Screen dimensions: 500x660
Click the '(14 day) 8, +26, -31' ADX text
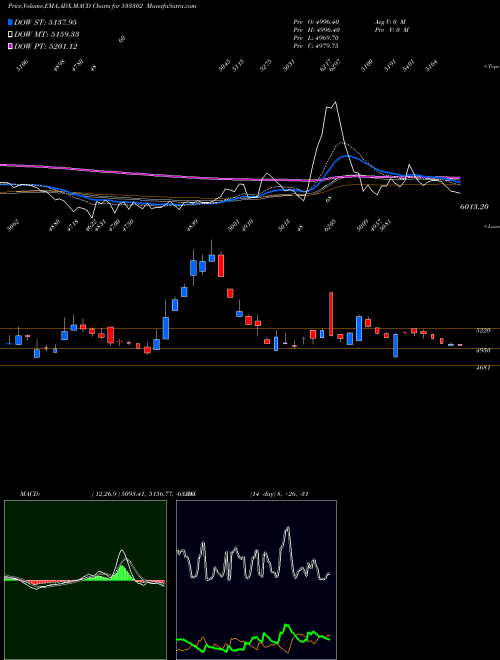279,494
